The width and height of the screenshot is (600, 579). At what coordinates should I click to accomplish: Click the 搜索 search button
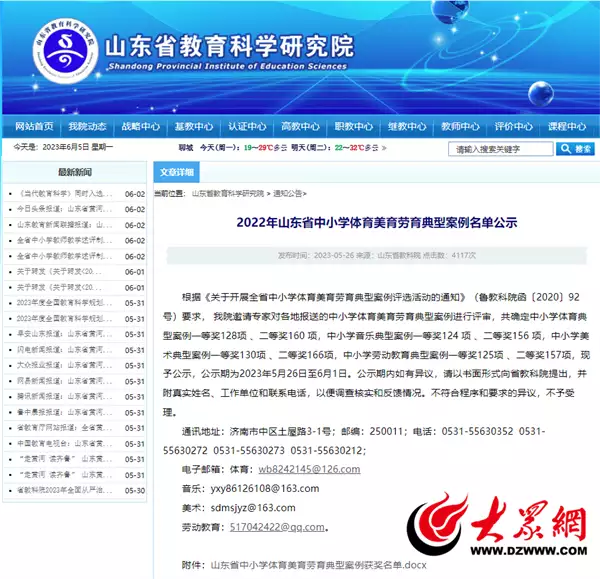[x=575, y=149]
